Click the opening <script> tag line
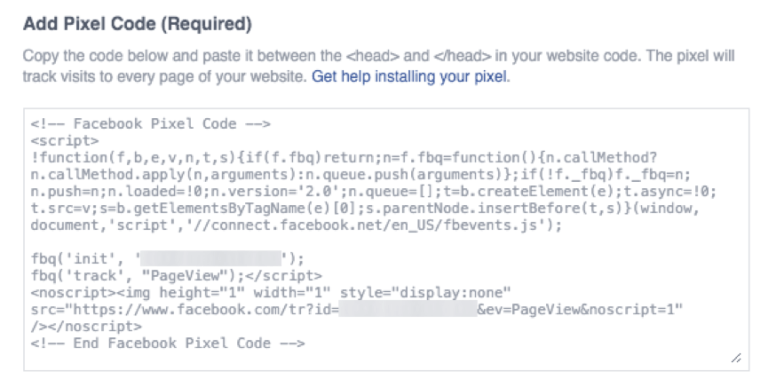Image resolution: width=768 pixels, height=387 pixels. pyautogui.click(x=65, y=141)
